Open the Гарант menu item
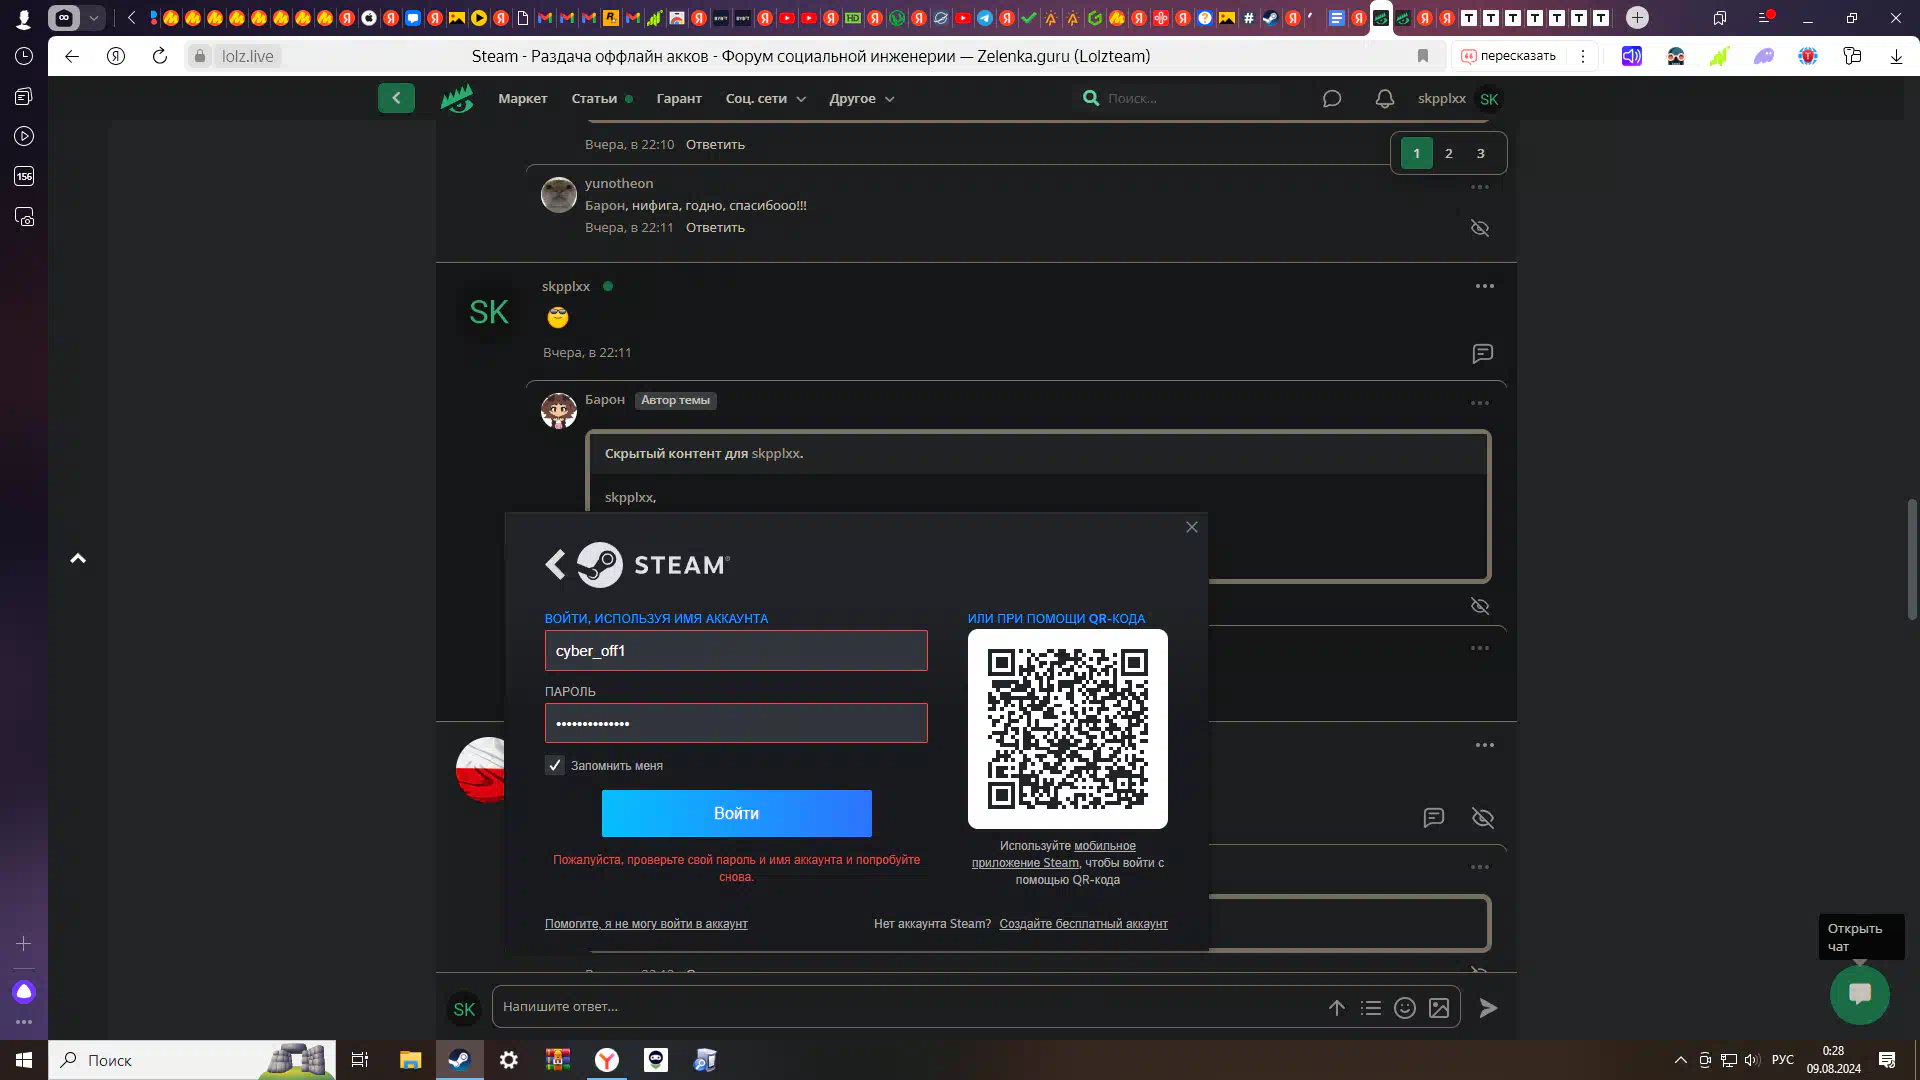Image resolution: width=1920 pixels, height=1080 pixels. pos(679,98)
